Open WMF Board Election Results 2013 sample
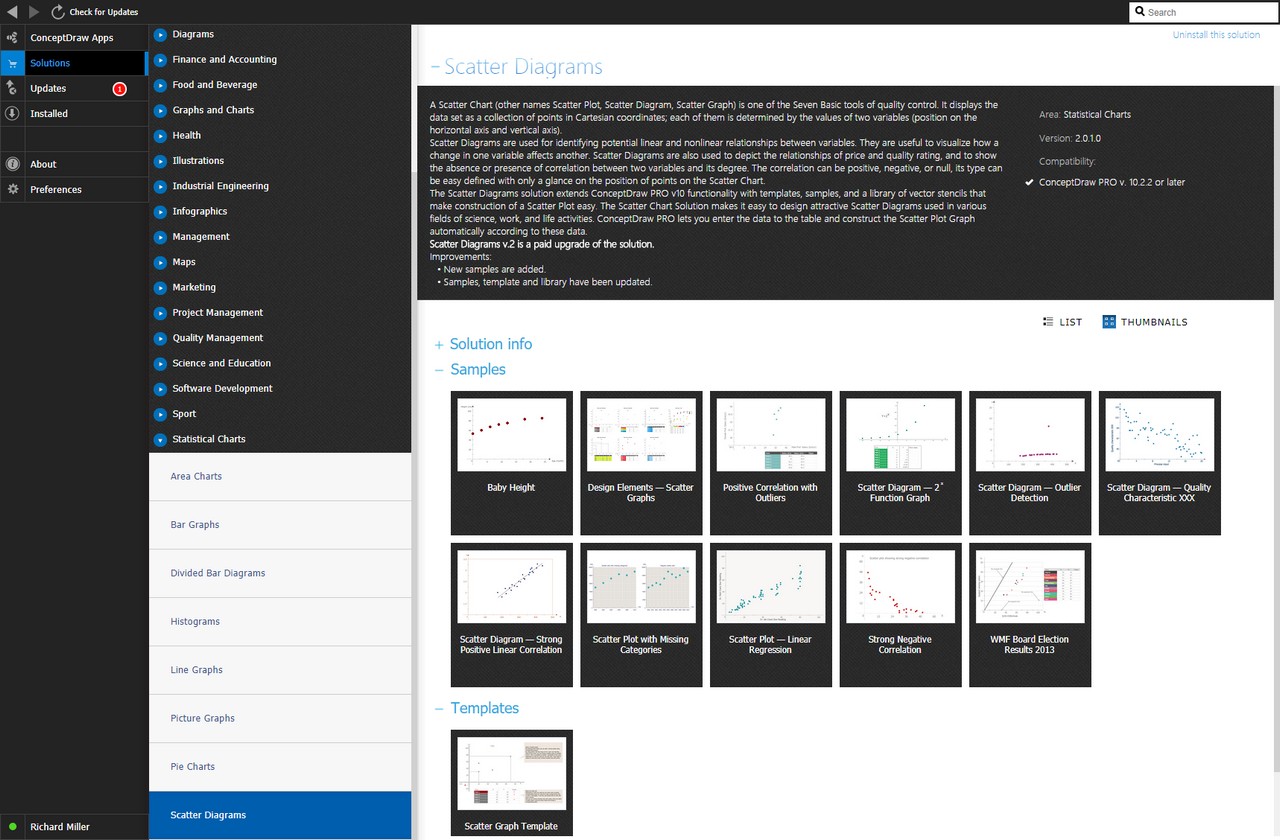Screen dimensions: 1280x840 point(1030,615)
